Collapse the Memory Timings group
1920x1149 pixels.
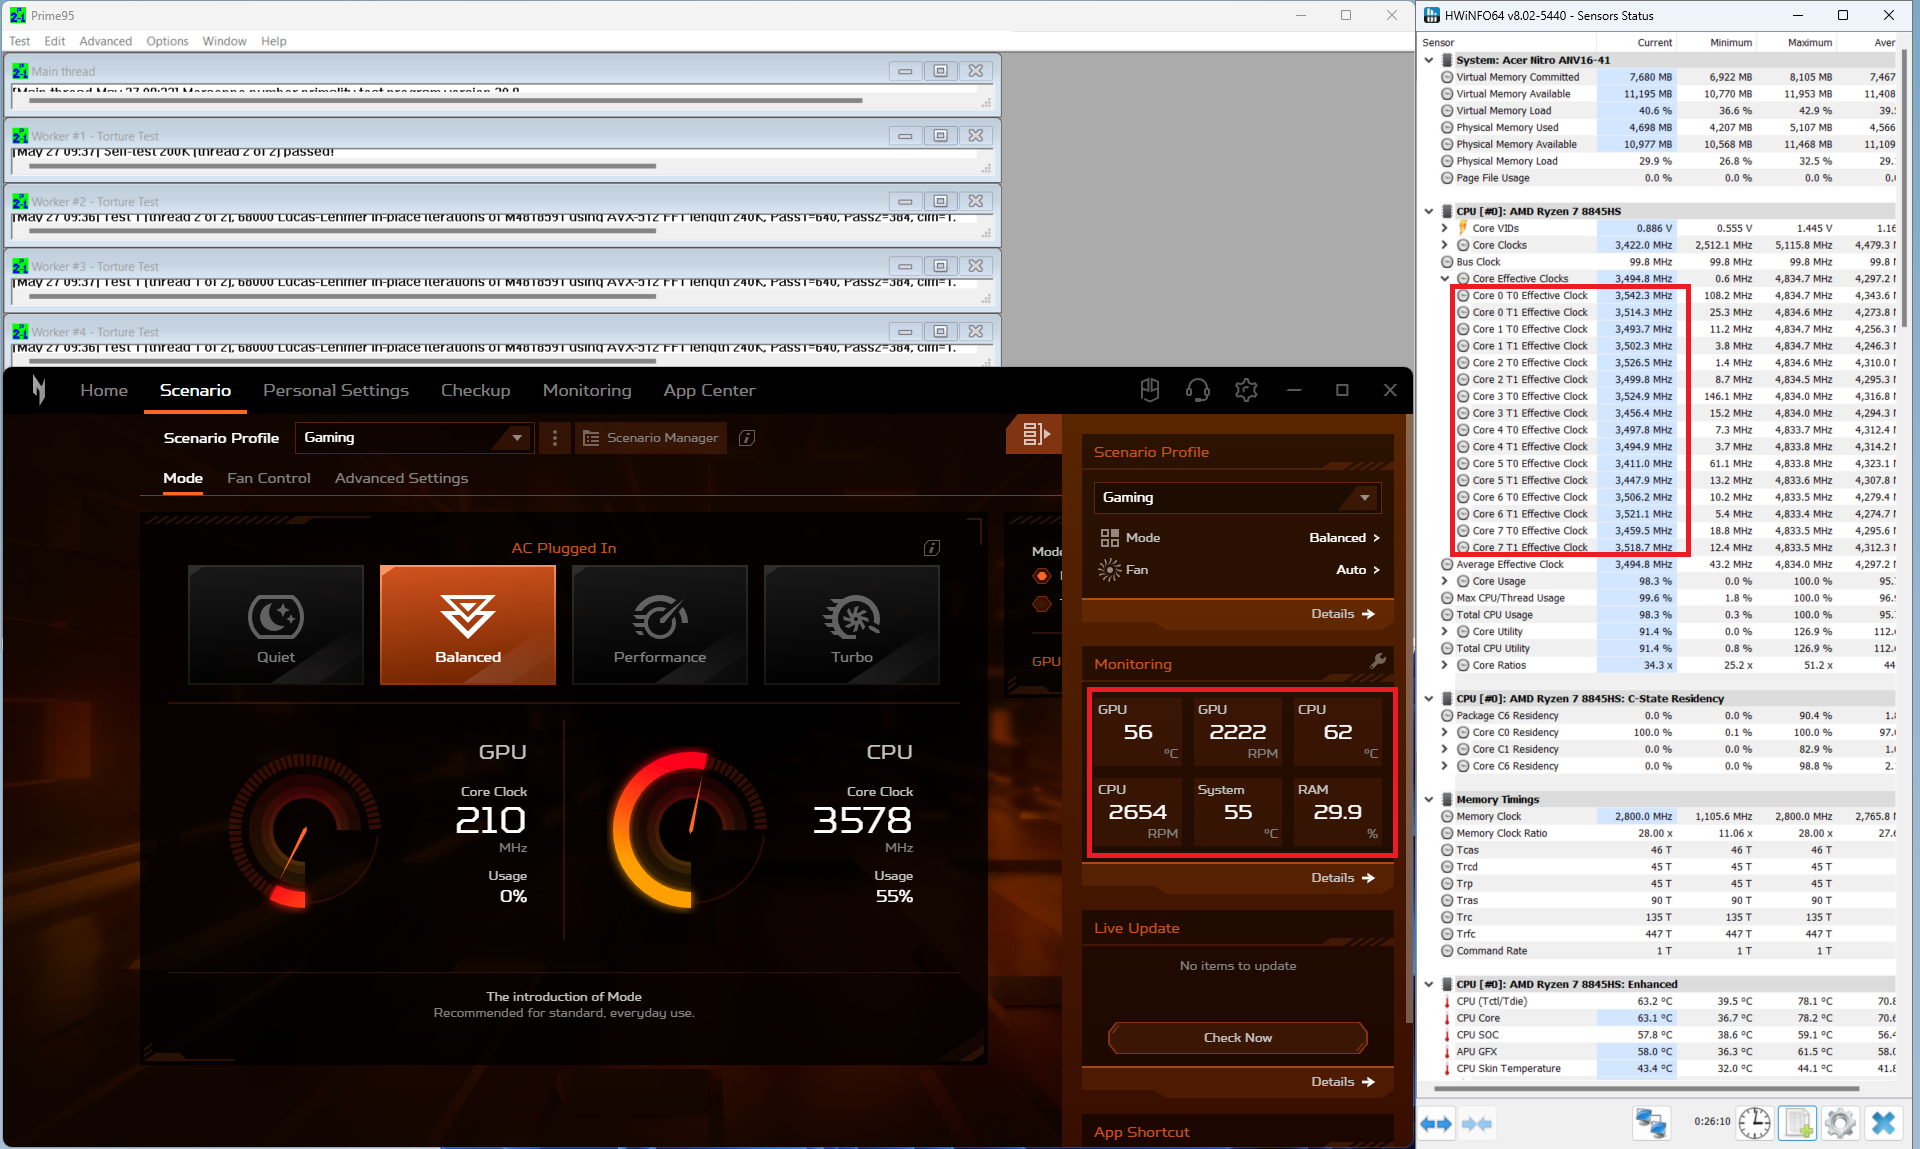tap(1429, 799)
